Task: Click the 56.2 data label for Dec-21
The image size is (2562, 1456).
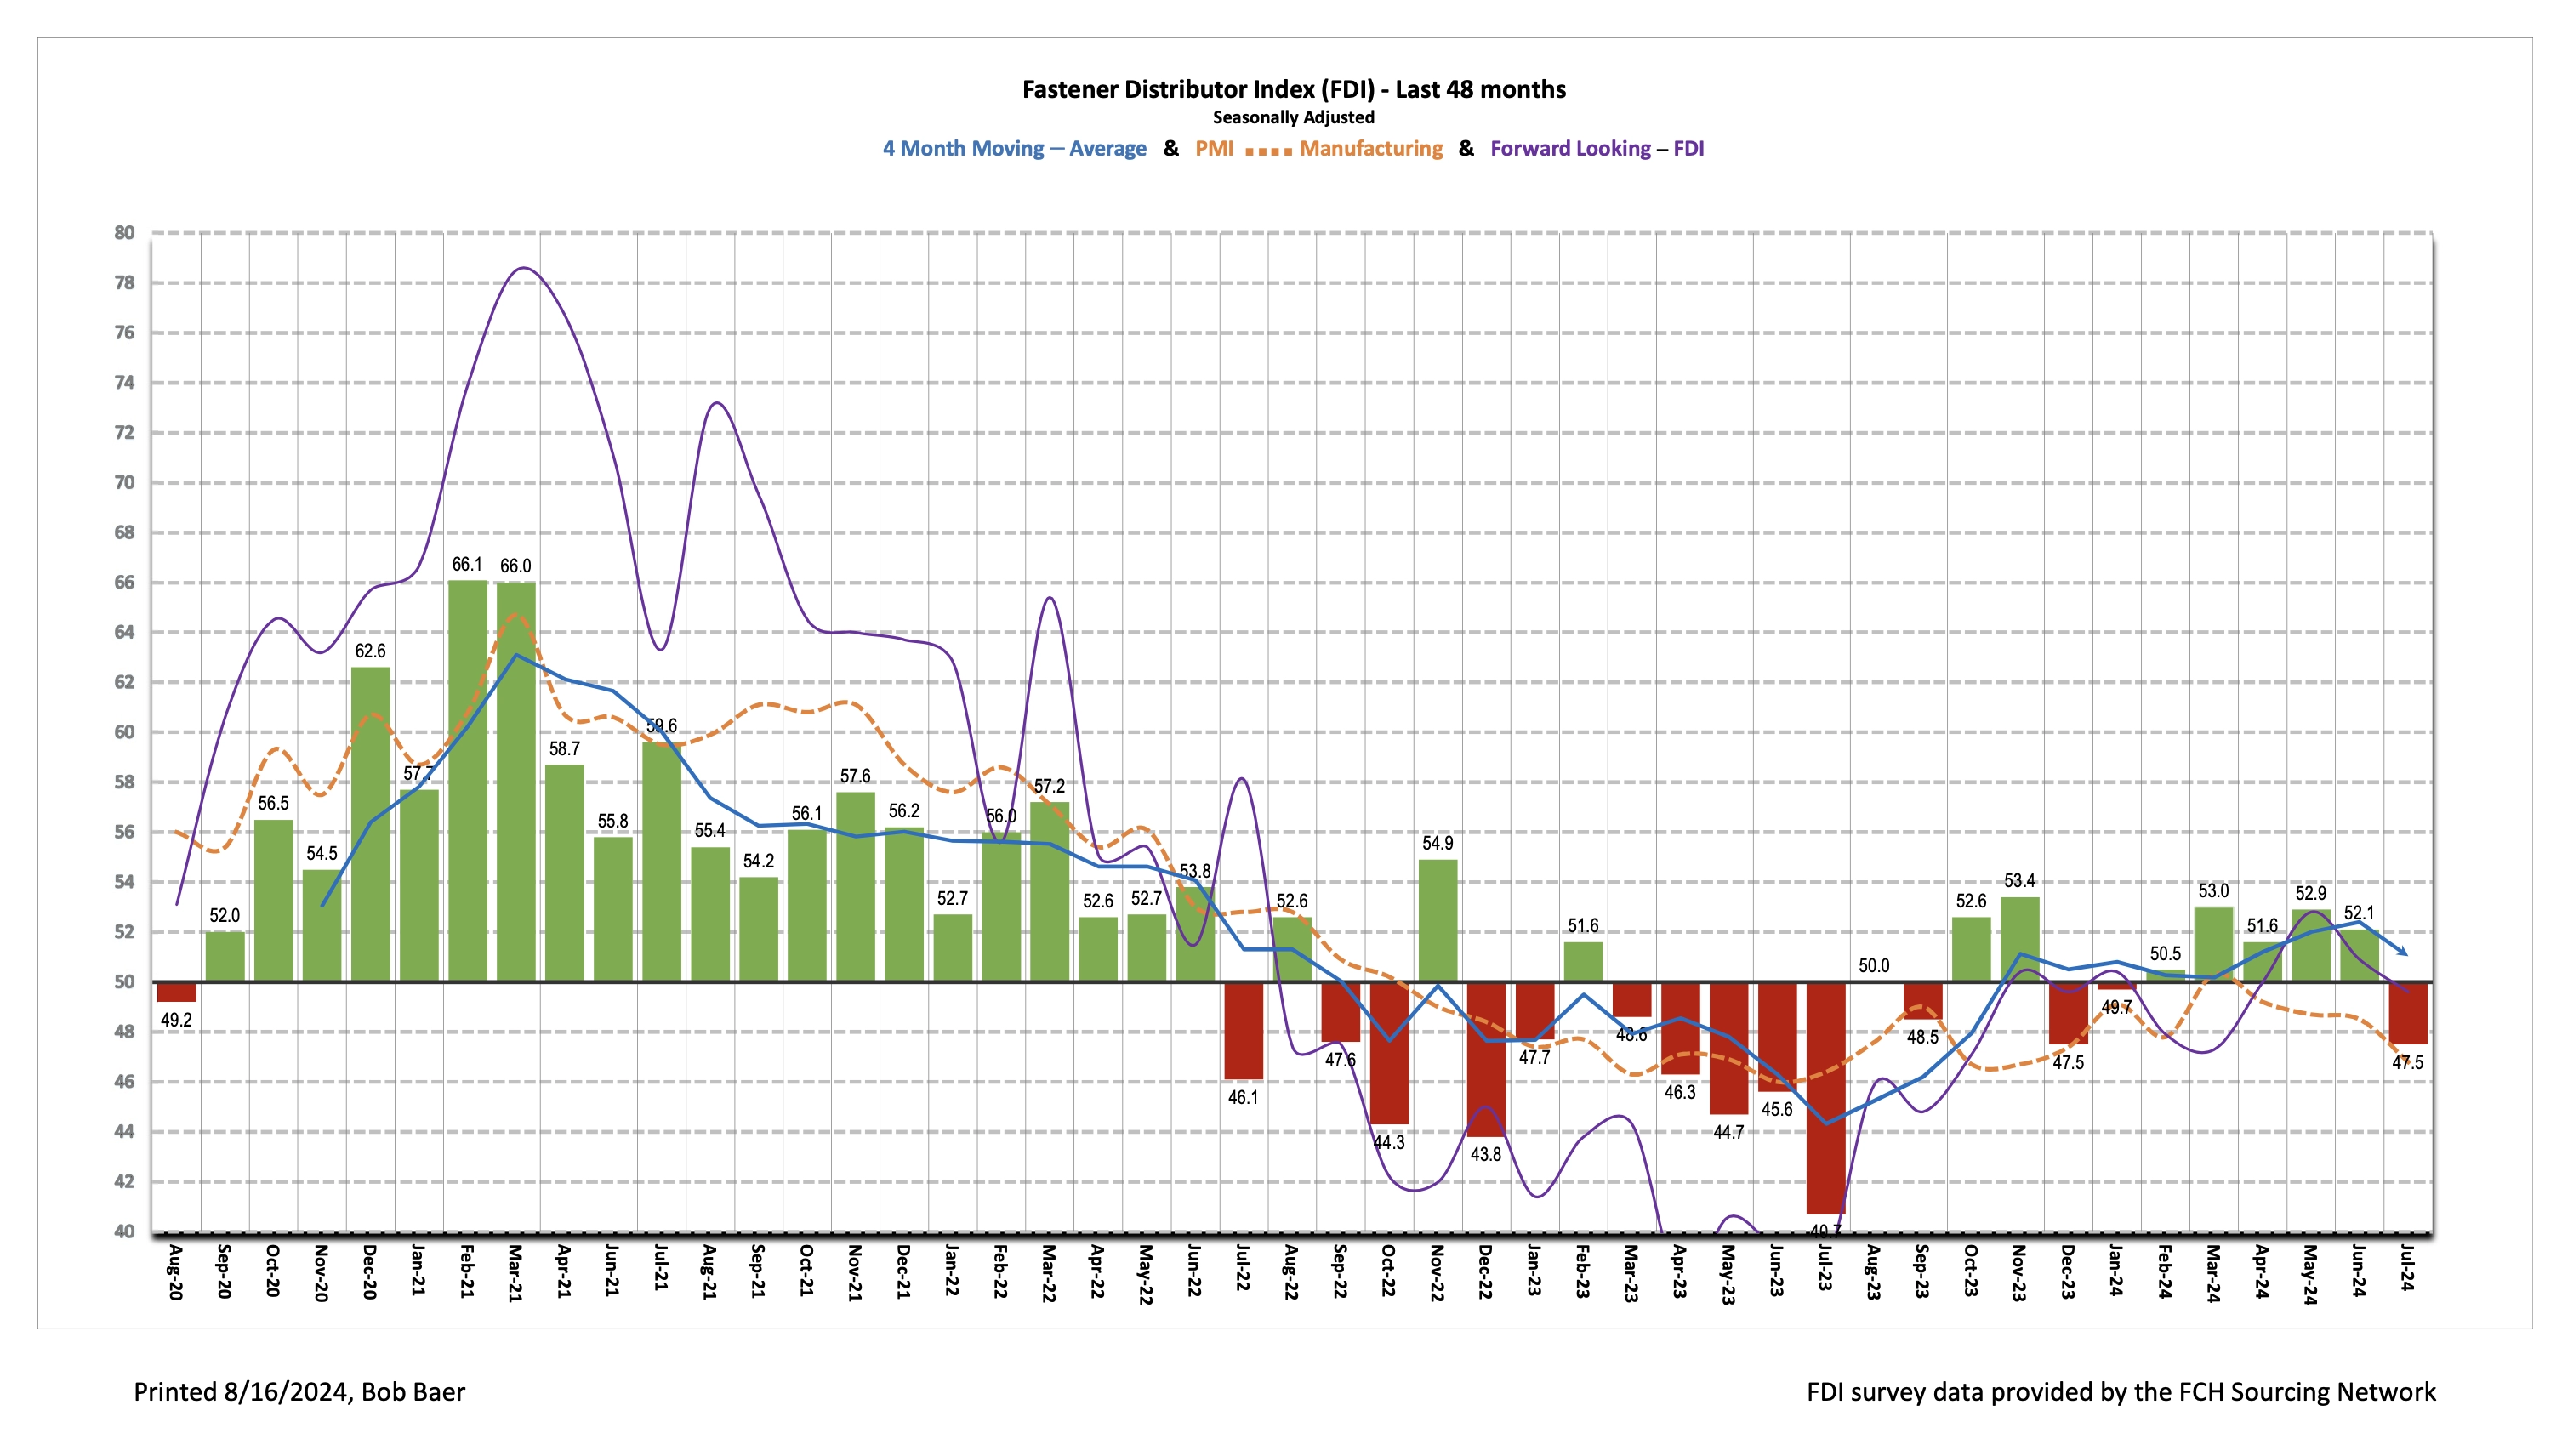Action: [904, 811]
